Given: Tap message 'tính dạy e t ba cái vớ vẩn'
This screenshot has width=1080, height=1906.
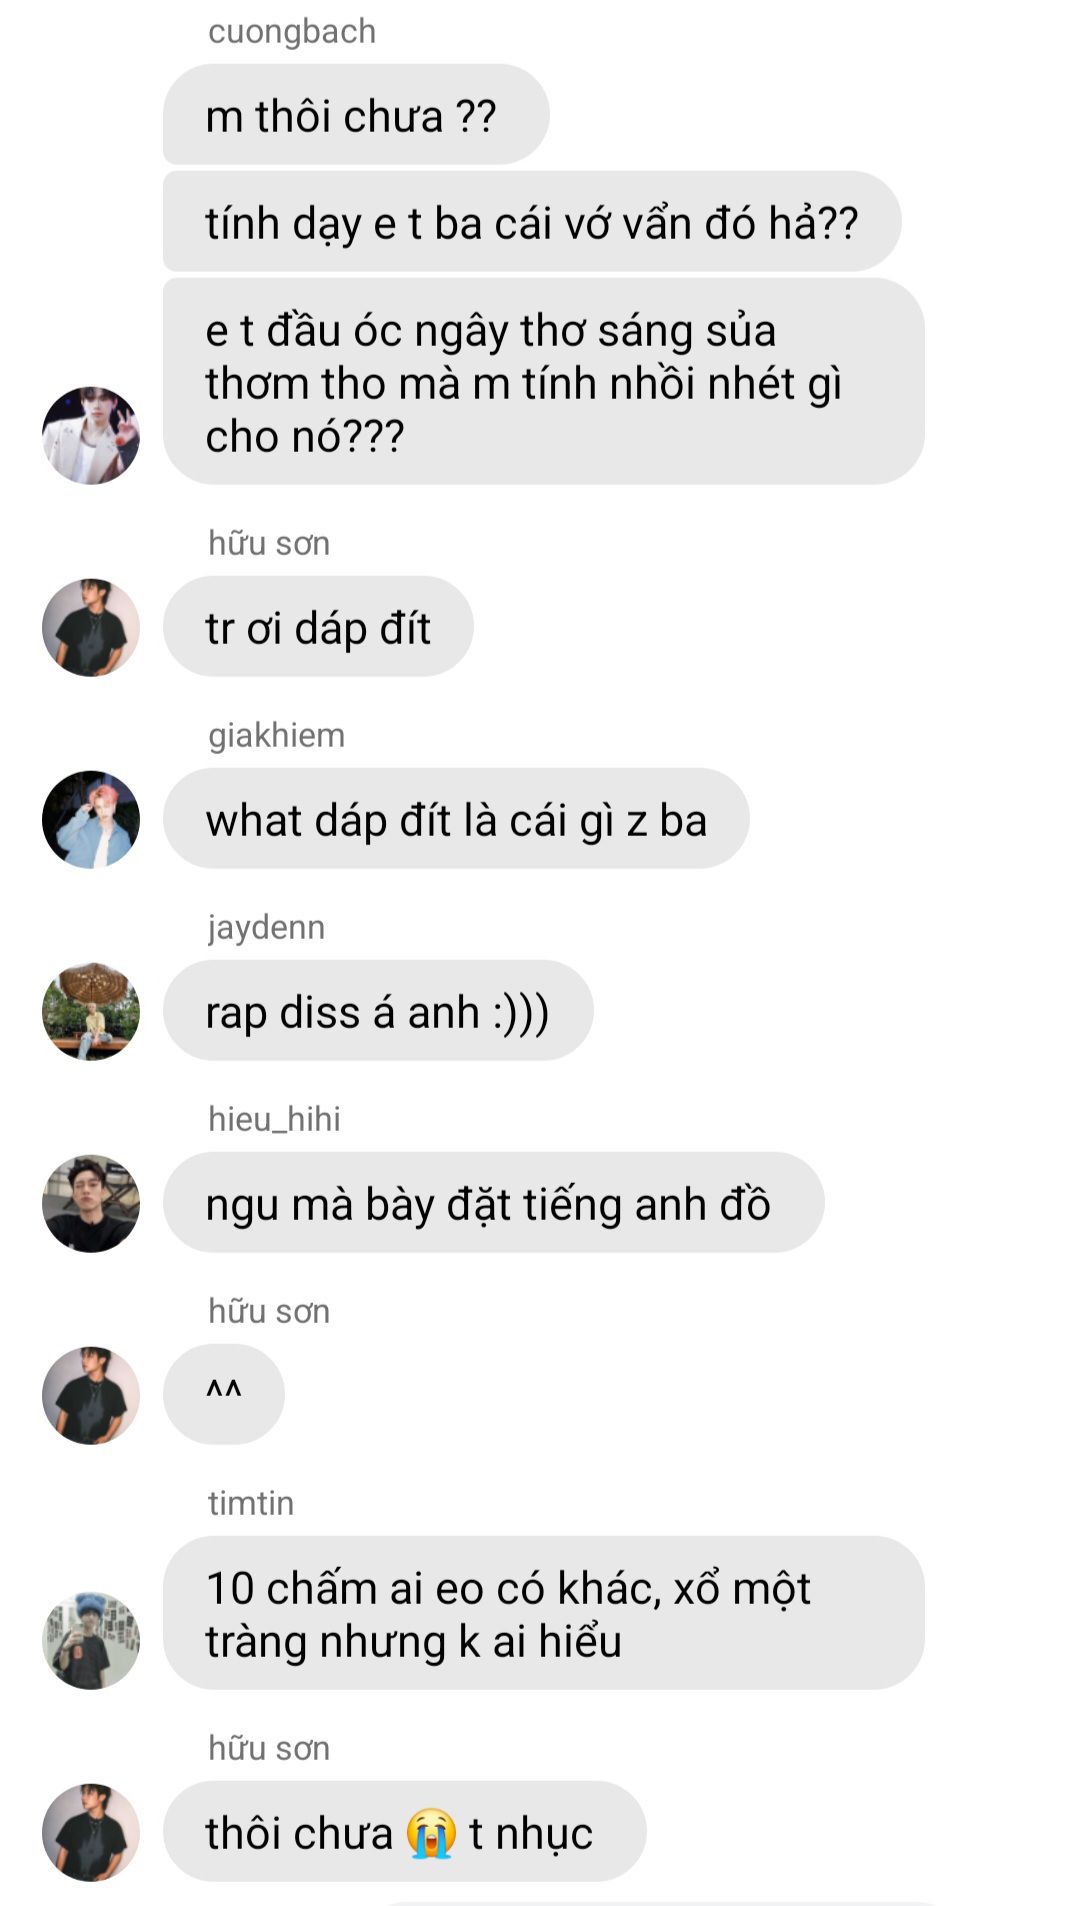Looking at the screenshot, I should [532, 222].
